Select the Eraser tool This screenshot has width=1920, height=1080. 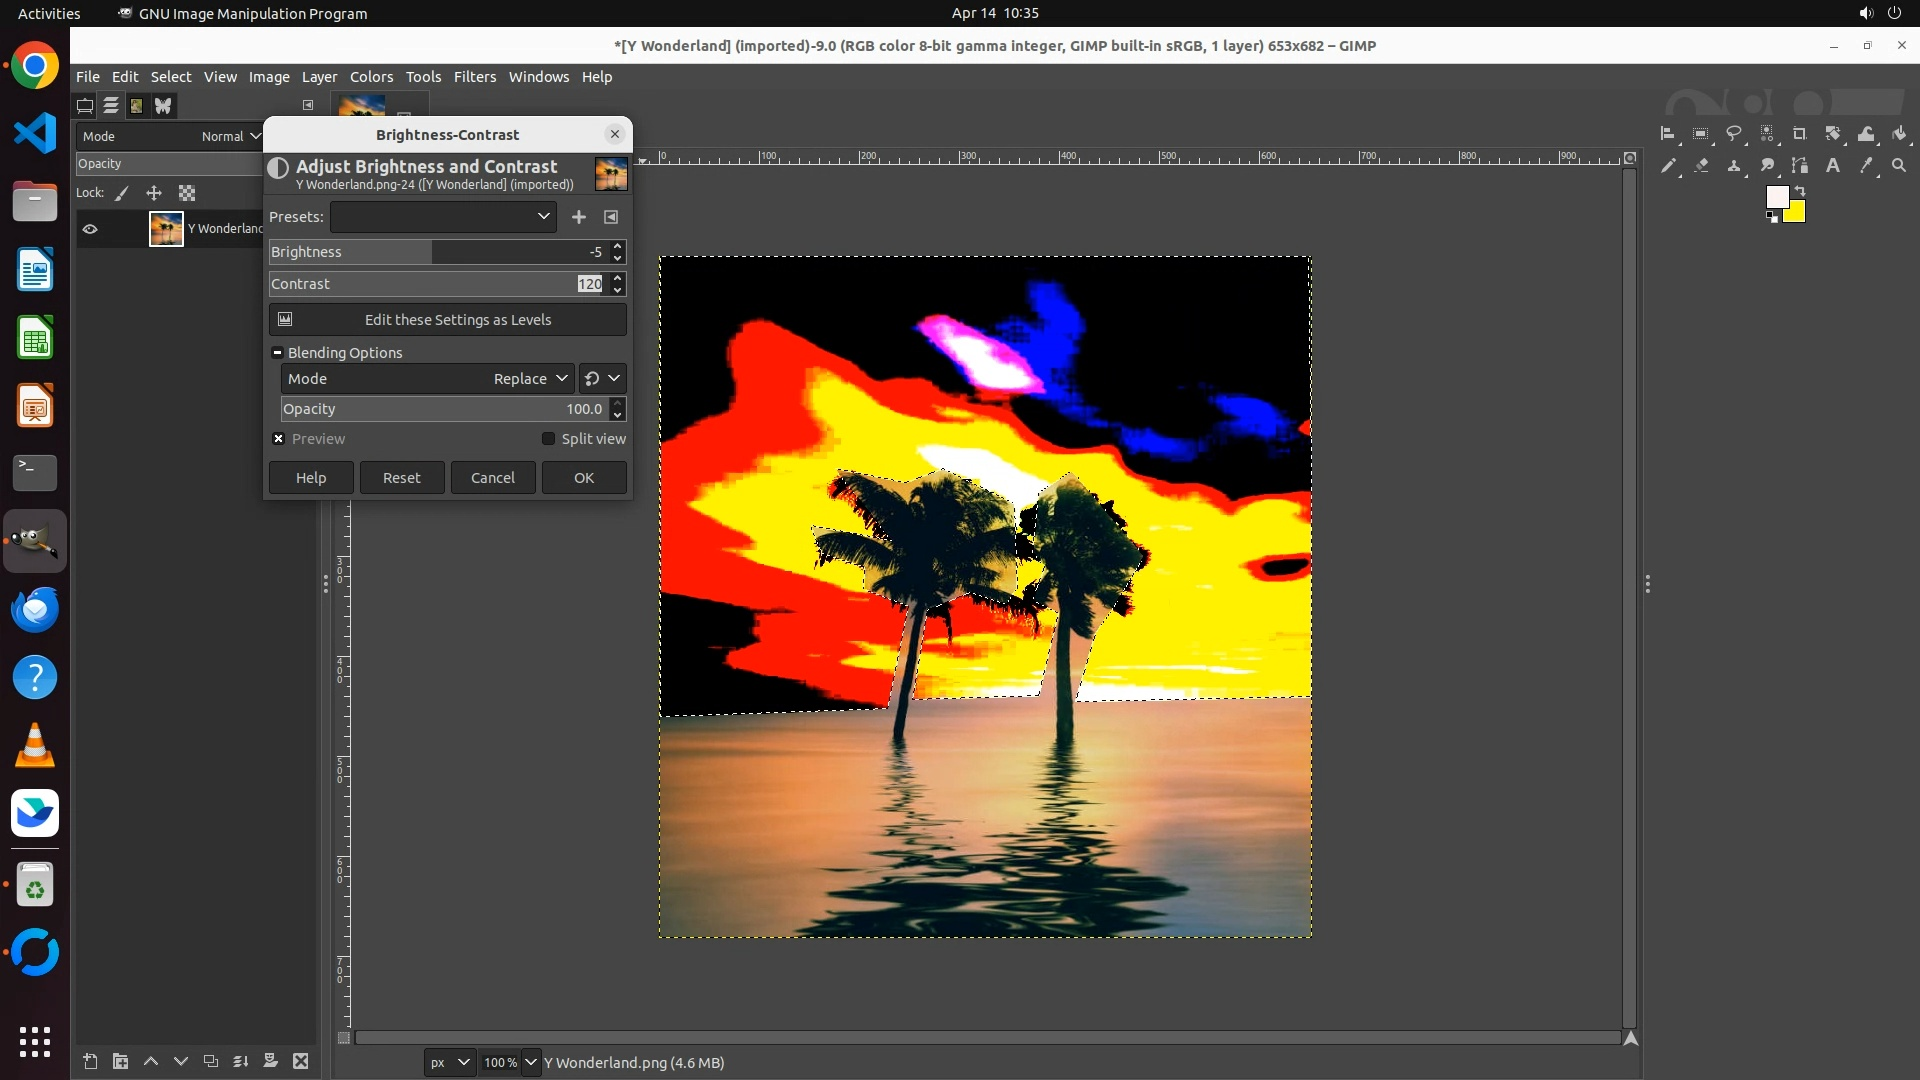pyautogui.click(x=1701, y=166)
